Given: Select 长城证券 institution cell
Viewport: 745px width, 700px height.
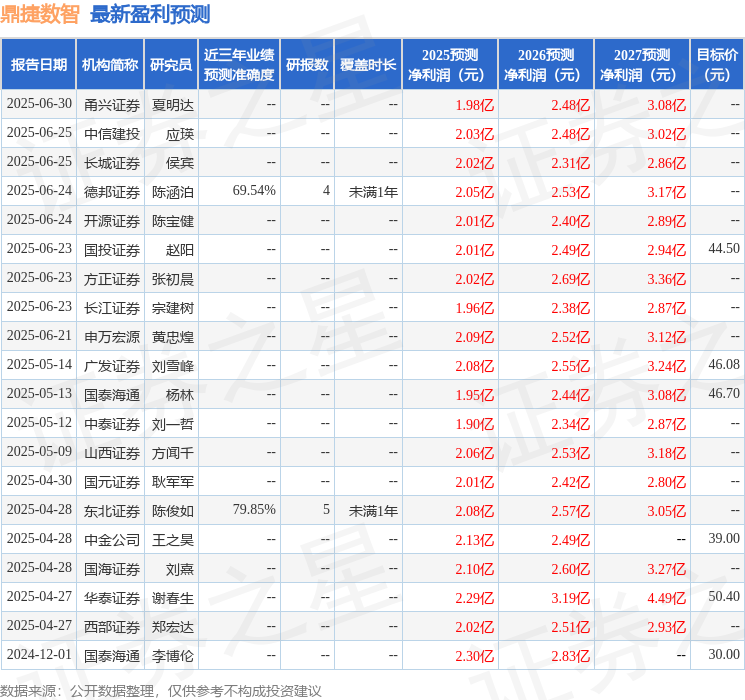Looking at the screenshot, I should coord(112,163).
